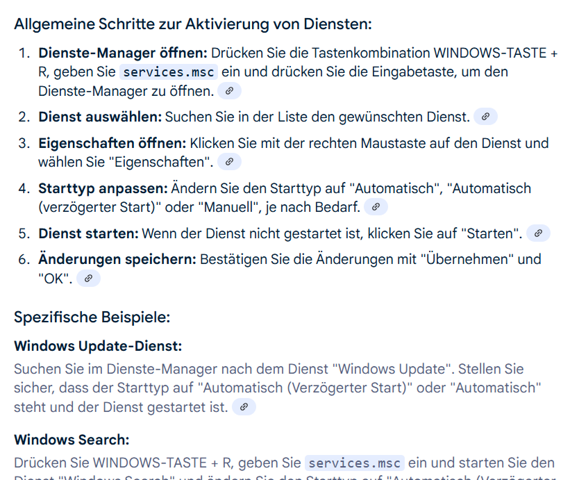Click quoted "Windows Update" in the paragraph
The width and height of the screenshot is (579, 480).
point(393,369)
